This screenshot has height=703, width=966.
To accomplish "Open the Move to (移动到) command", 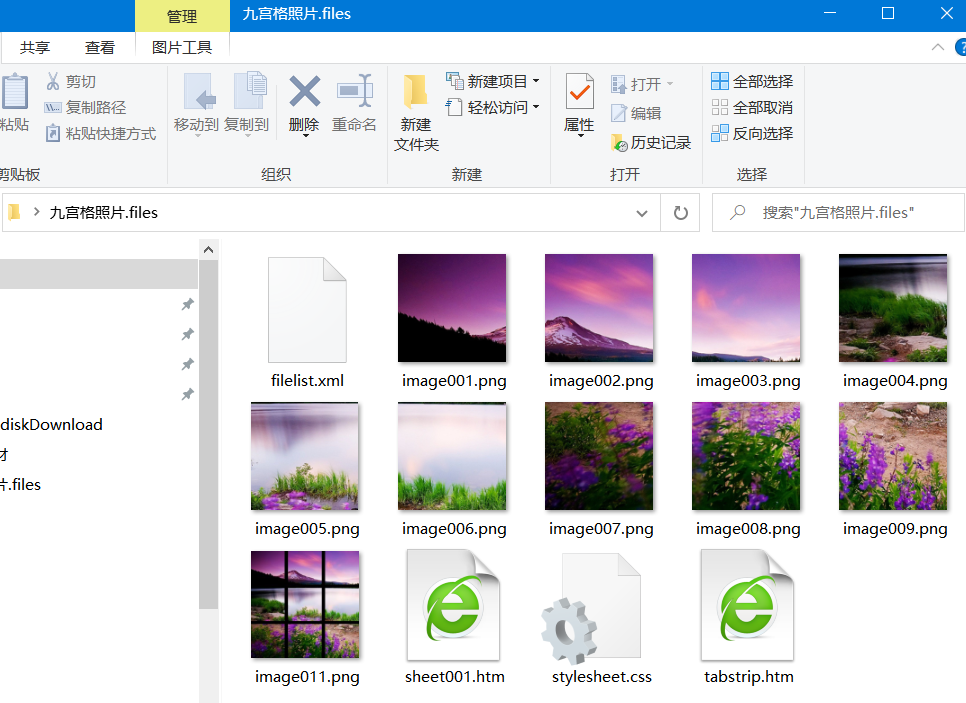I will tap(196, 103).
